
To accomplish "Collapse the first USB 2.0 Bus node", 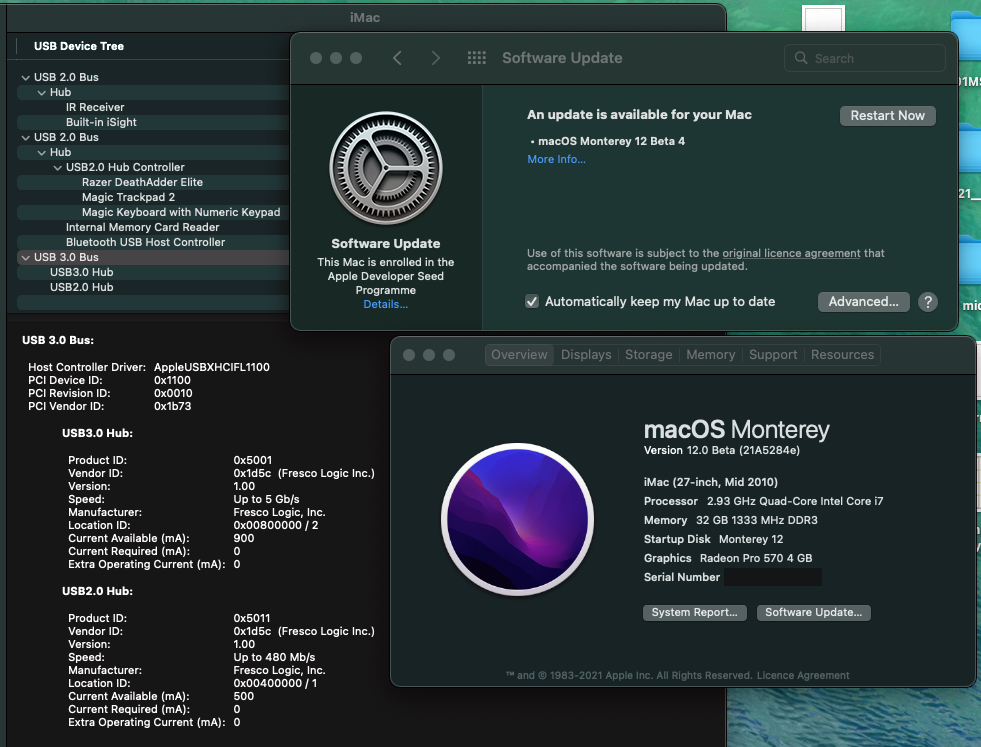I will pos(25,77).
